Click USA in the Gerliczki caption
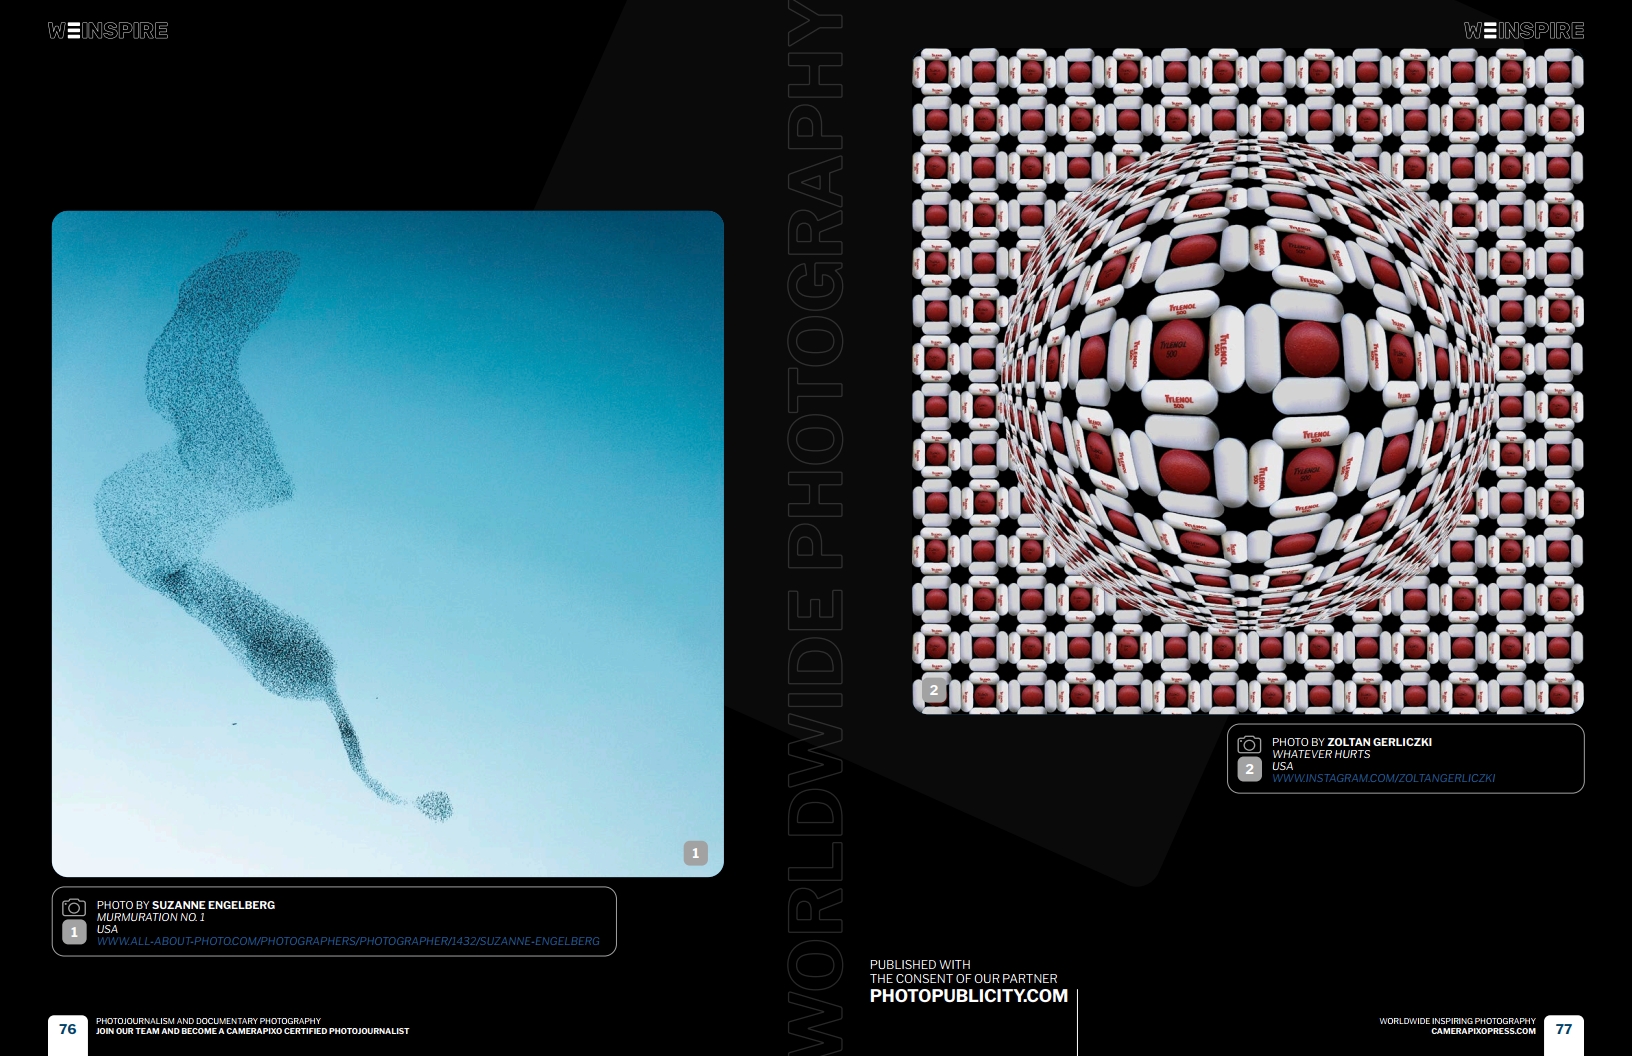The image size is (1632, 1056). click(1282, 766)
